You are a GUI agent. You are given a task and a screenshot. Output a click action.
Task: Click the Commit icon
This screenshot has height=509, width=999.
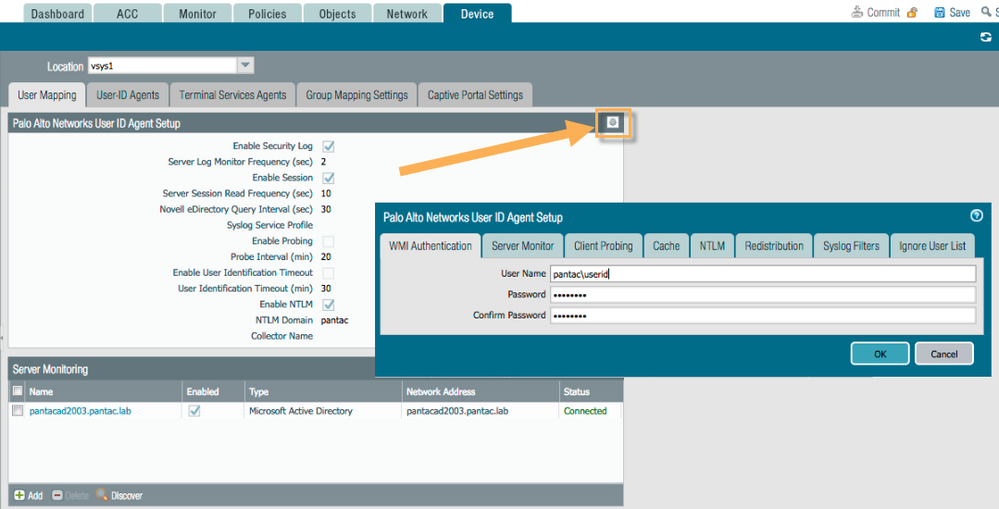pos(857,12)
